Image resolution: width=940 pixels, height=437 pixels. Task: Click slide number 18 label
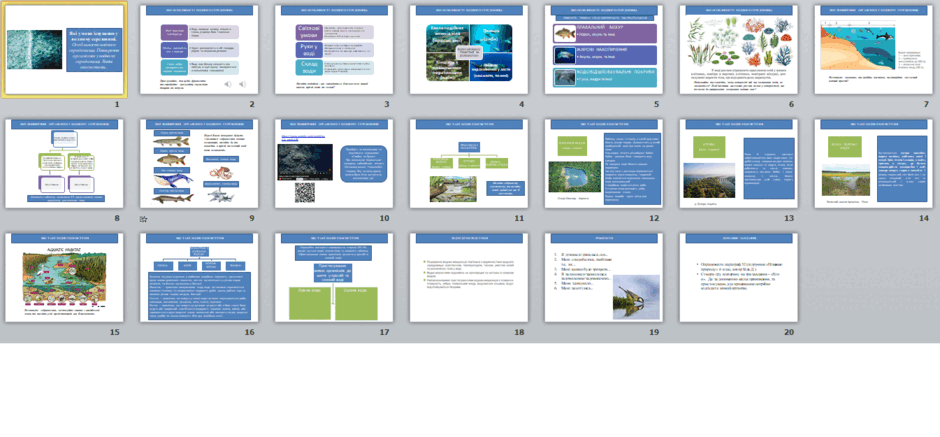click(519, 332)
